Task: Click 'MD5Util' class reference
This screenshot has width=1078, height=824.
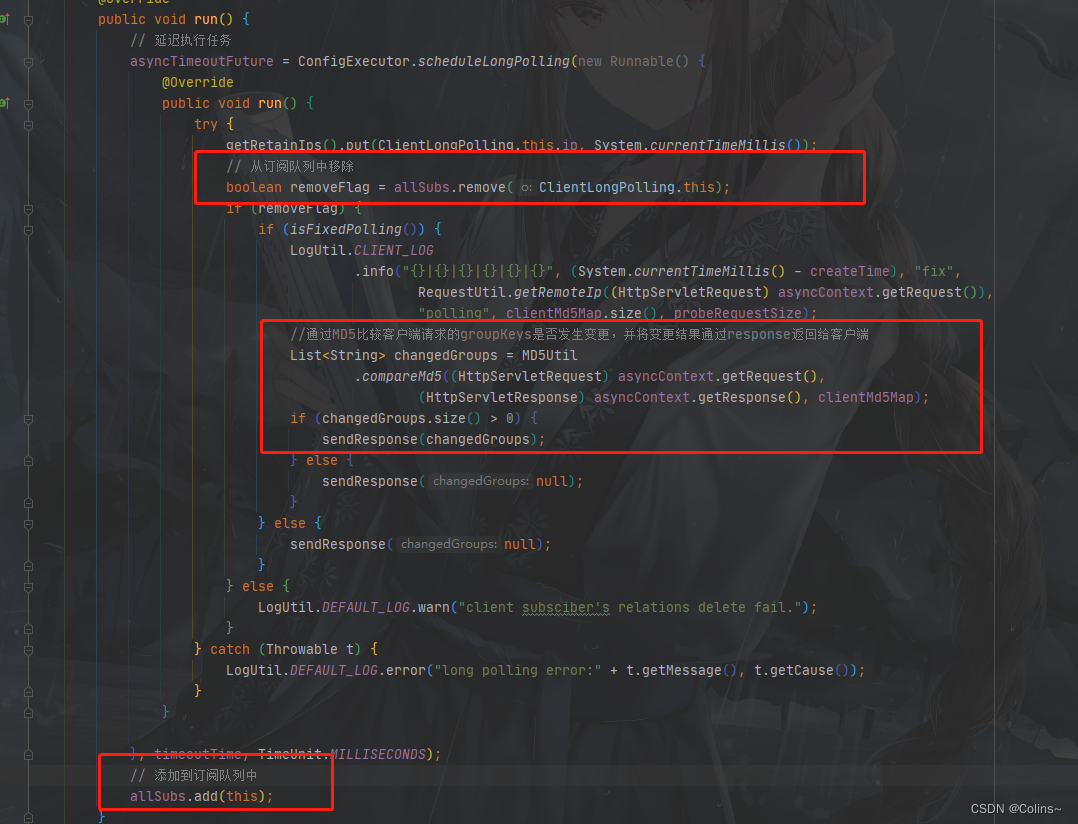Action: pyautogui.click(x=549, y=355)
